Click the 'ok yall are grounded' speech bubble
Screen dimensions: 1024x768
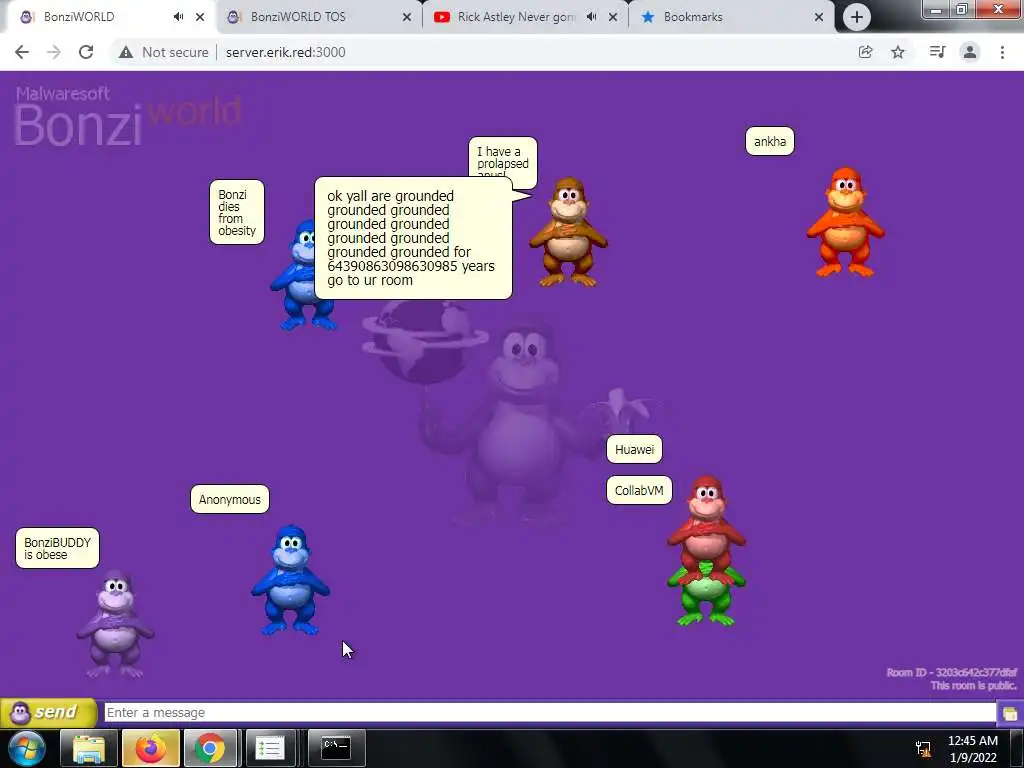point(413,238)
